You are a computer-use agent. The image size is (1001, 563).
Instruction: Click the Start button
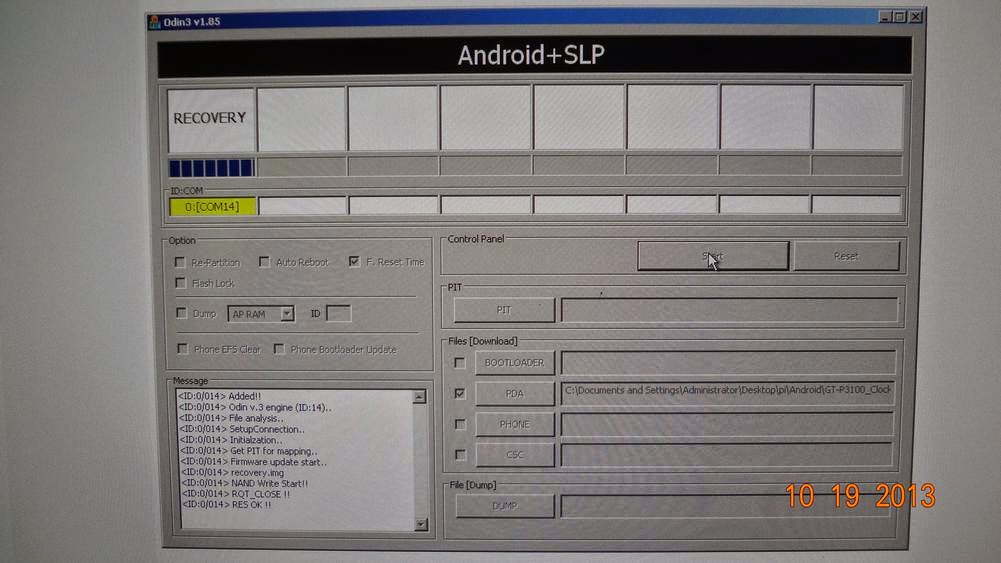point(713,256)
